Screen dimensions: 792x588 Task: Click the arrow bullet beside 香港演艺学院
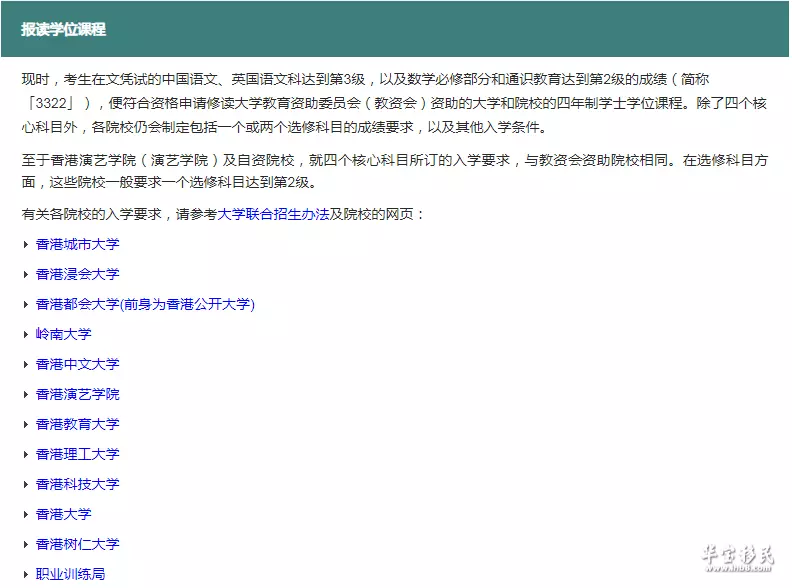[26, 395]
